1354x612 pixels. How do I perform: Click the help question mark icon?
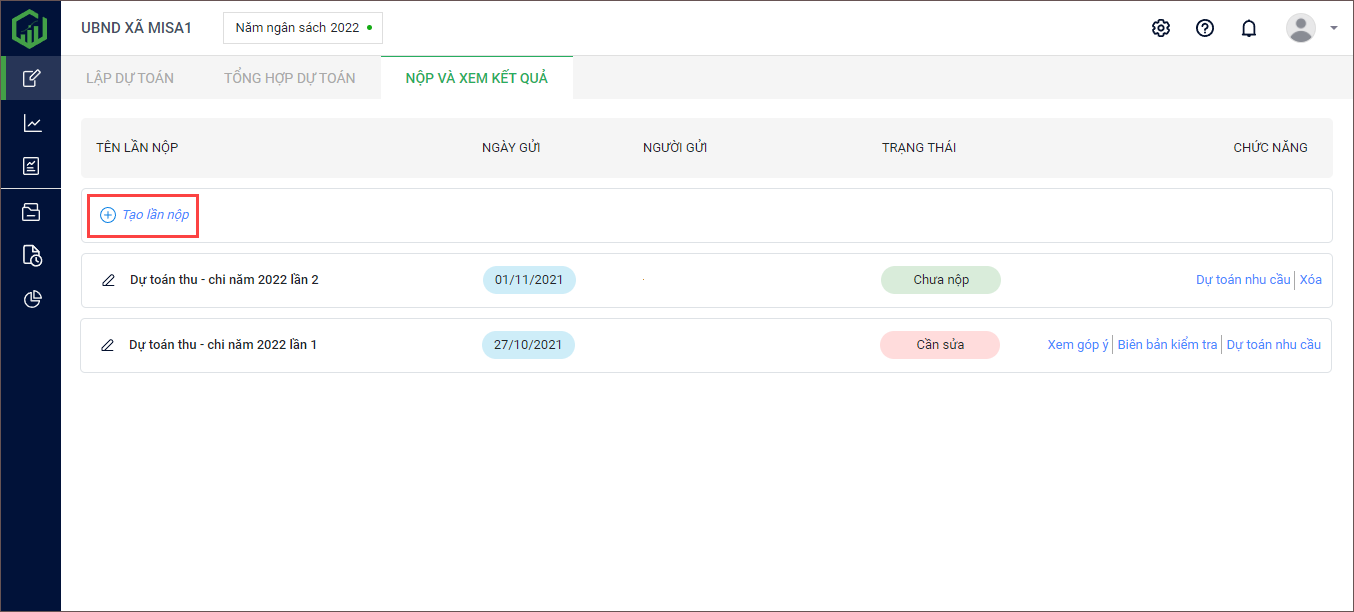tap(1205, 28)
